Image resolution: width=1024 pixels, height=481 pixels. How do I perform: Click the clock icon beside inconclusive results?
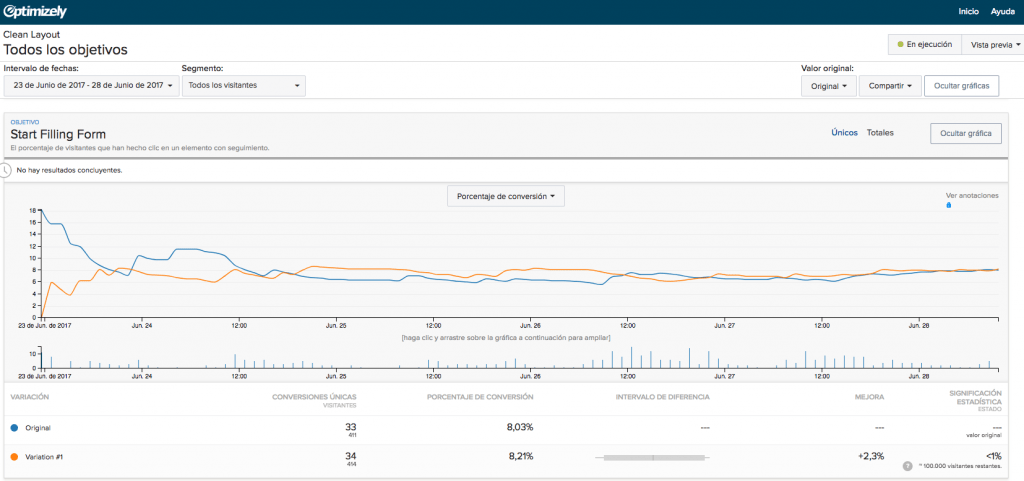click(5, 170)
